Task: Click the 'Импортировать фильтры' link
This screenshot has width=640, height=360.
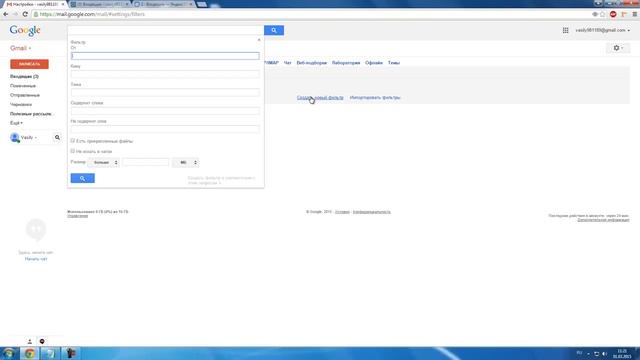Action: pos(375,98)
